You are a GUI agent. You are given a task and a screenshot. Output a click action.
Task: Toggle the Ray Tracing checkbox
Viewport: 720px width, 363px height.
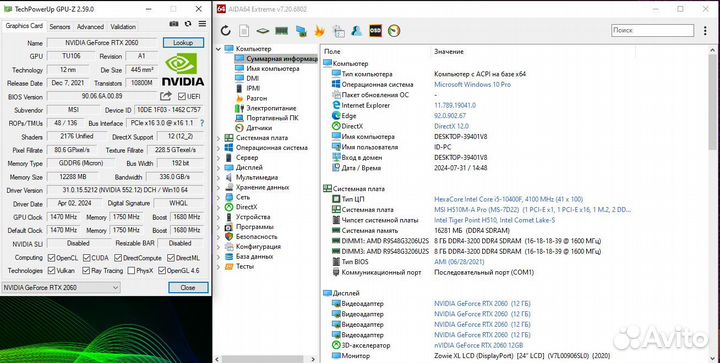(86, 271)
